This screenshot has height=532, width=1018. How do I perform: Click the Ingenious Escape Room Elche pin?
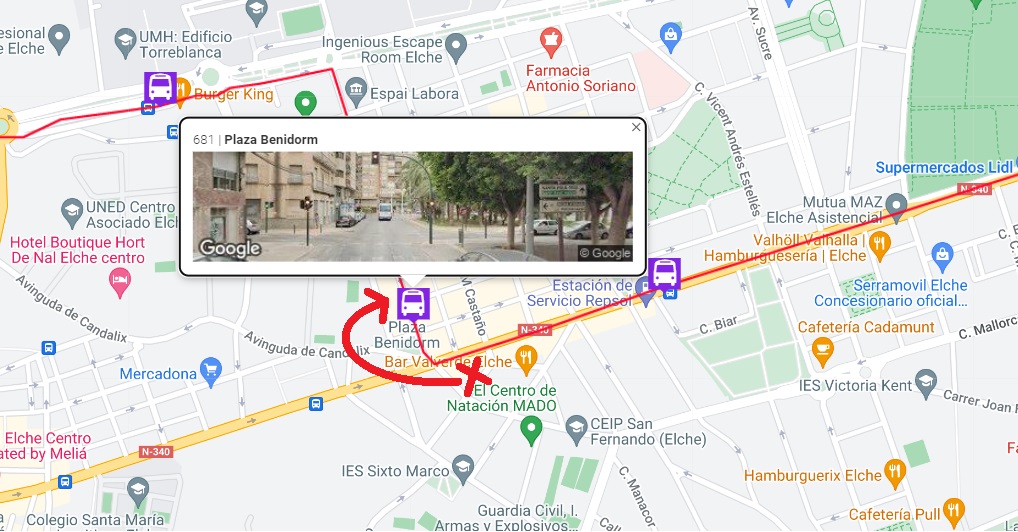[x=456, y=47]
